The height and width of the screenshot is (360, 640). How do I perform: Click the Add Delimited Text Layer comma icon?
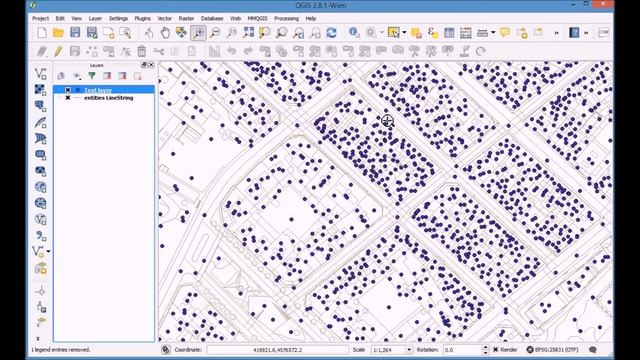coord(40,236)
